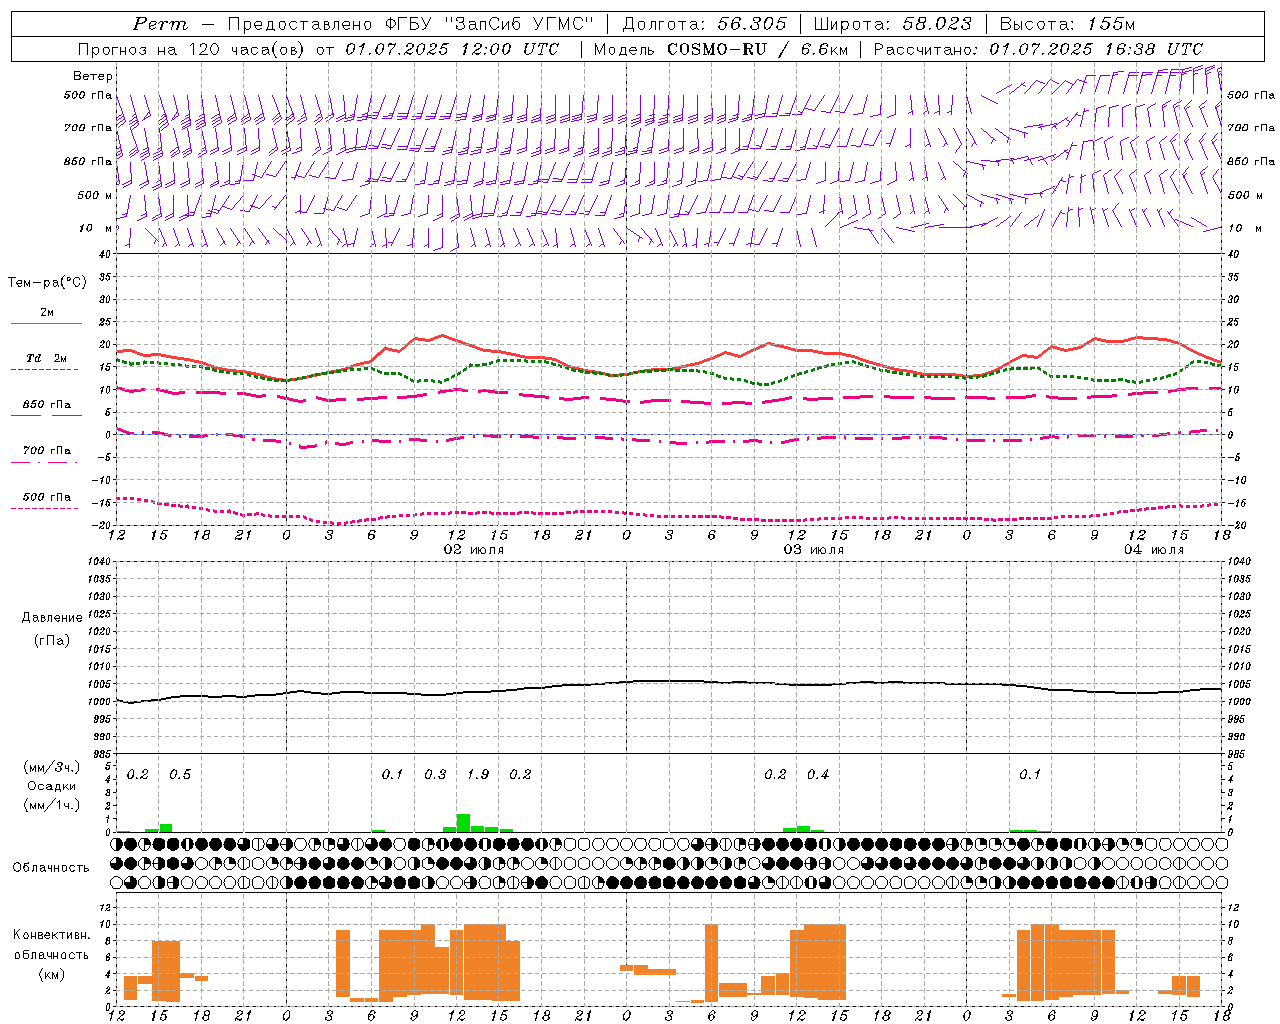Viewport: 1280px width, 1024px height.
Task: Click forecast start time "01.07.2025 12:00 UTC"
Action: (x=453, y=49)
